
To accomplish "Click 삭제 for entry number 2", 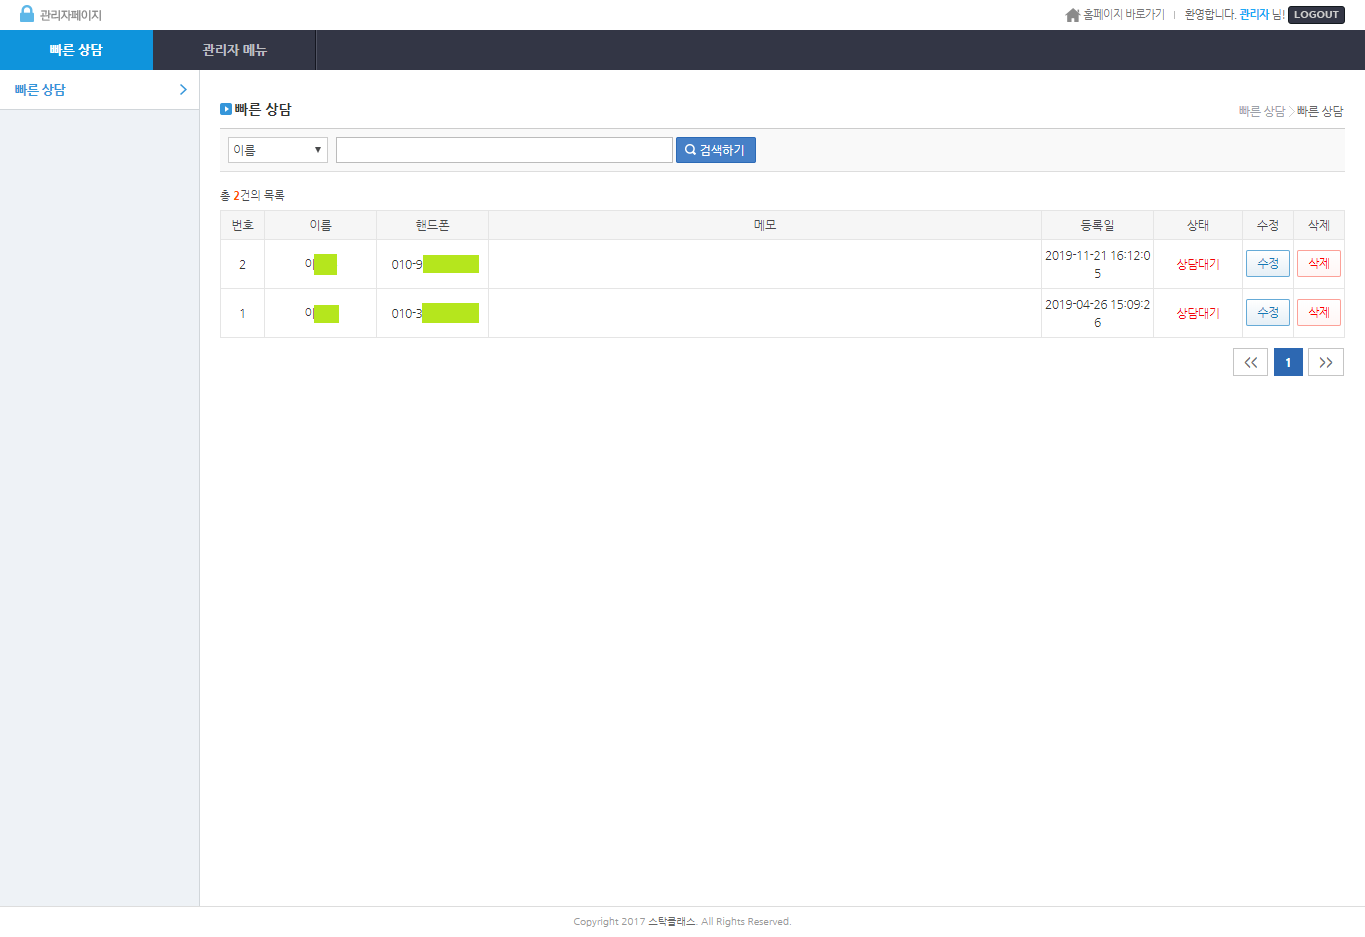I will click(x=1318, y=264).
